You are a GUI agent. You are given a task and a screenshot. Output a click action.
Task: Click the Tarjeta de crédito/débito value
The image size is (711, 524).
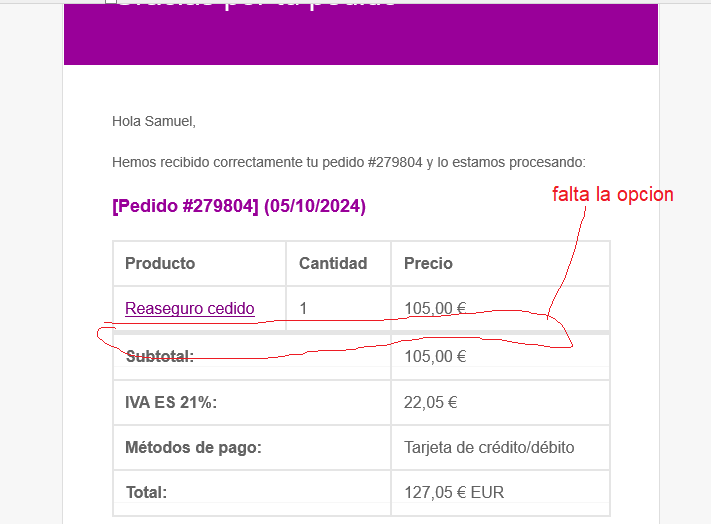tap(489, 447)
